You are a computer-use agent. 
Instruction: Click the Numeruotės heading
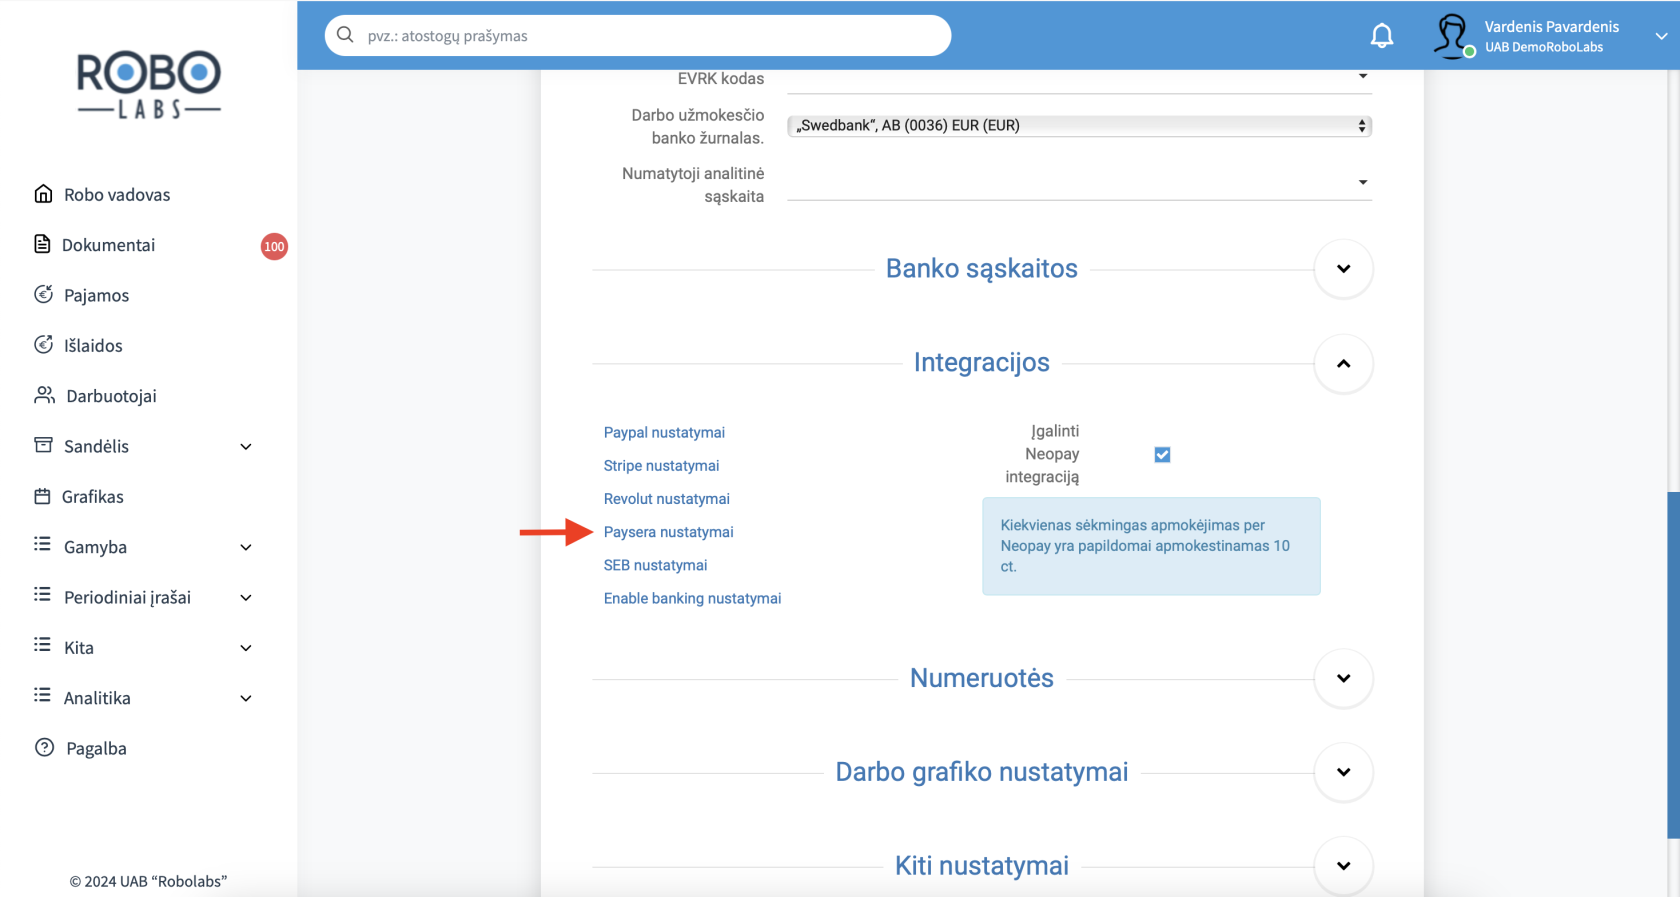[981, 678]
